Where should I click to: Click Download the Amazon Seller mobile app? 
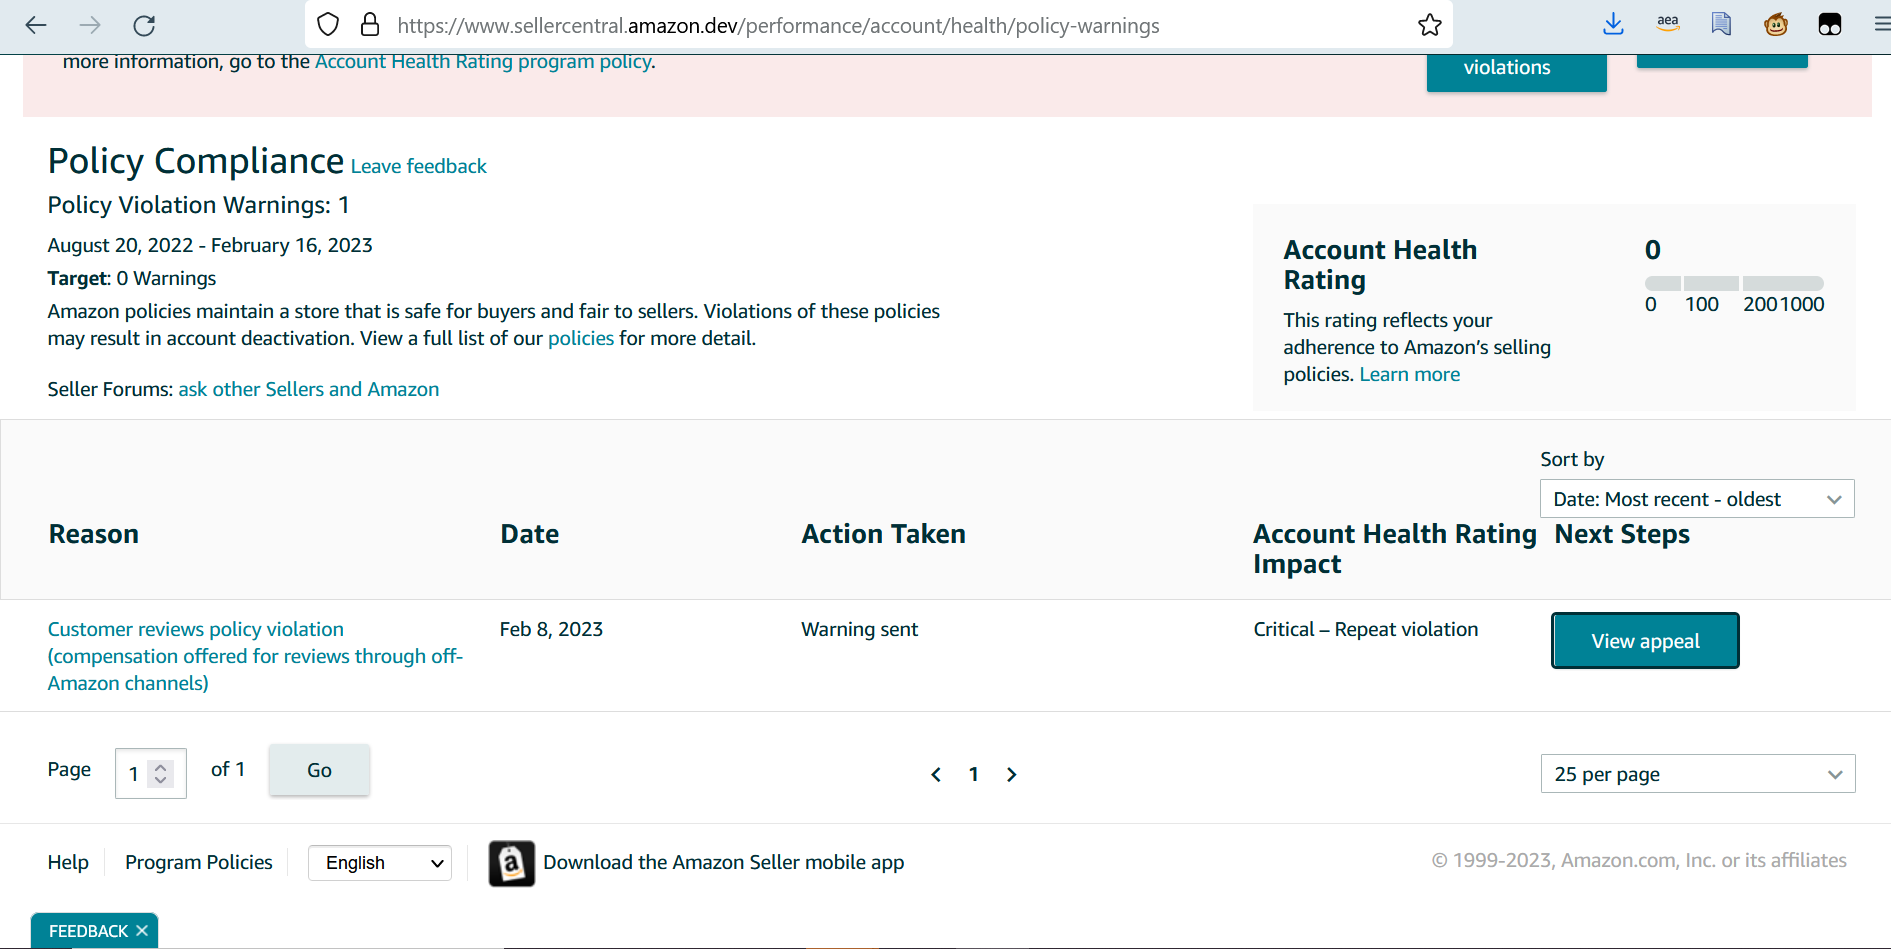pyautogui.click(x=724, y=862)
